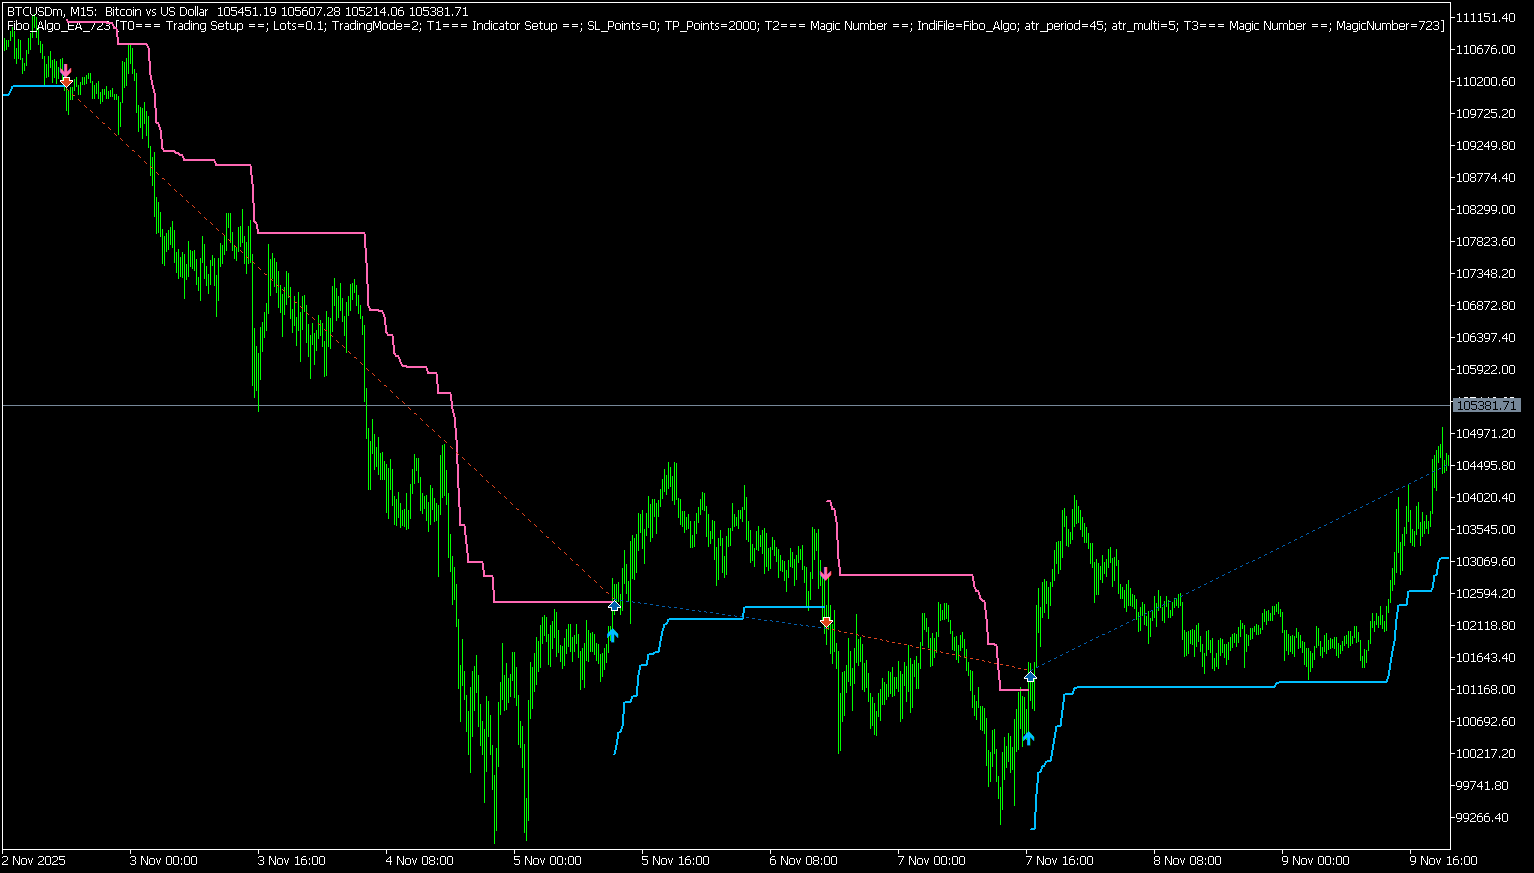This screenshot has height=873, width=1534.
Task: Click the 106397.40 price scale label
Action: (x=1486, y=337)
